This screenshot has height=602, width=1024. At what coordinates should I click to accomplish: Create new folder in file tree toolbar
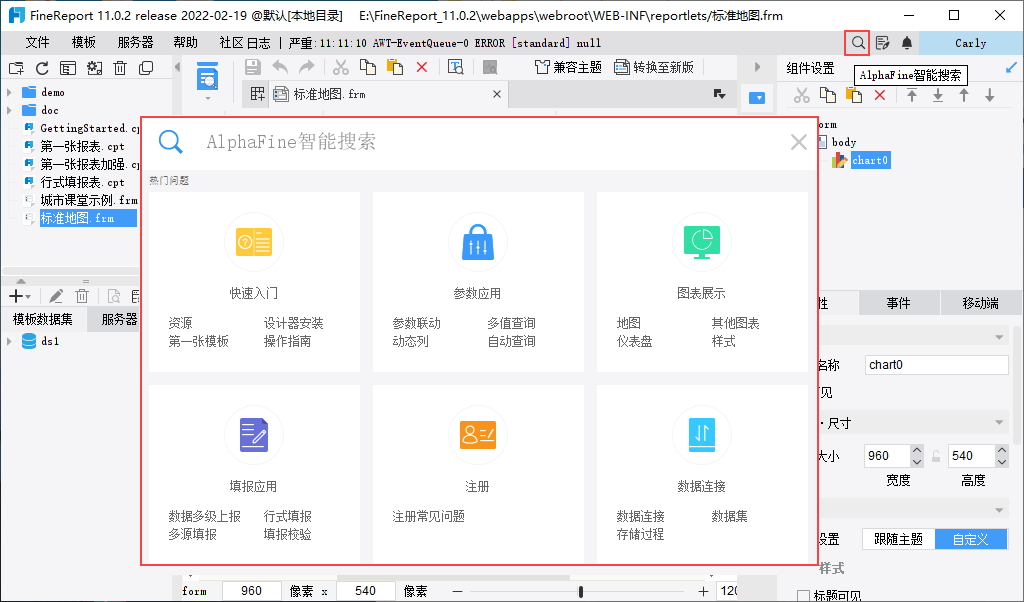(16, 68)
